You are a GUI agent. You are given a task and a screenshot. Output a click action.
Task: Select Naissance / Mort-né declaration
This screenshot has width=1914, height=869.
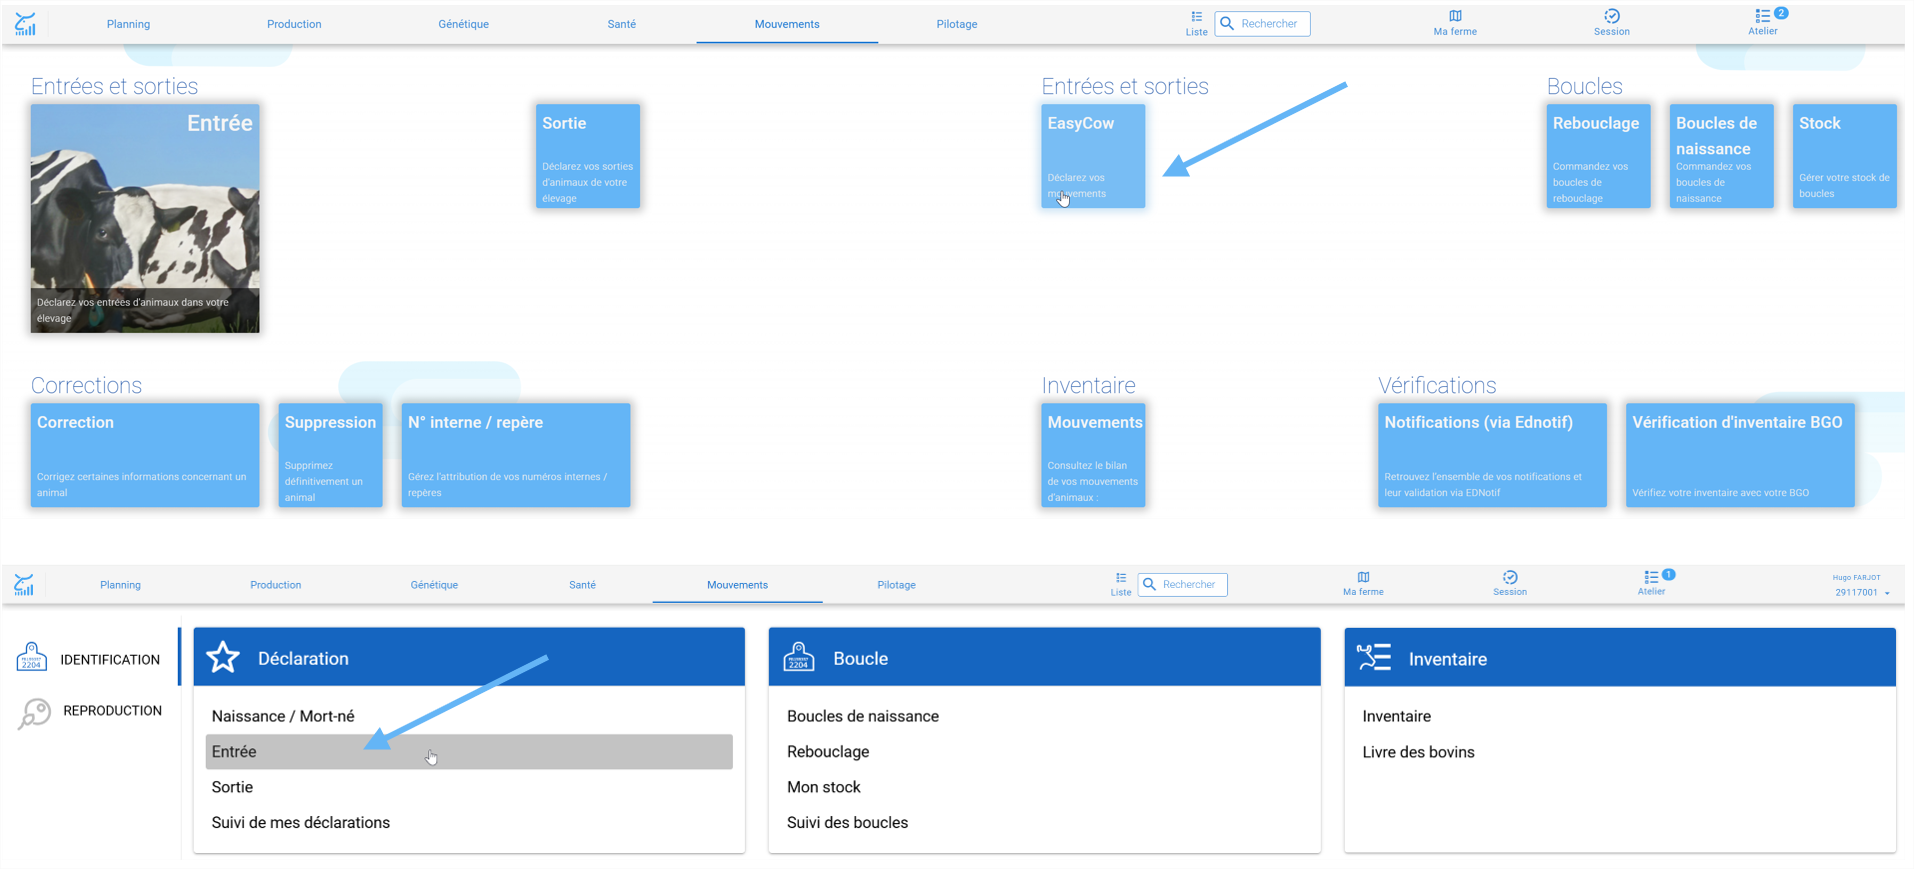[x=283, y=716]
